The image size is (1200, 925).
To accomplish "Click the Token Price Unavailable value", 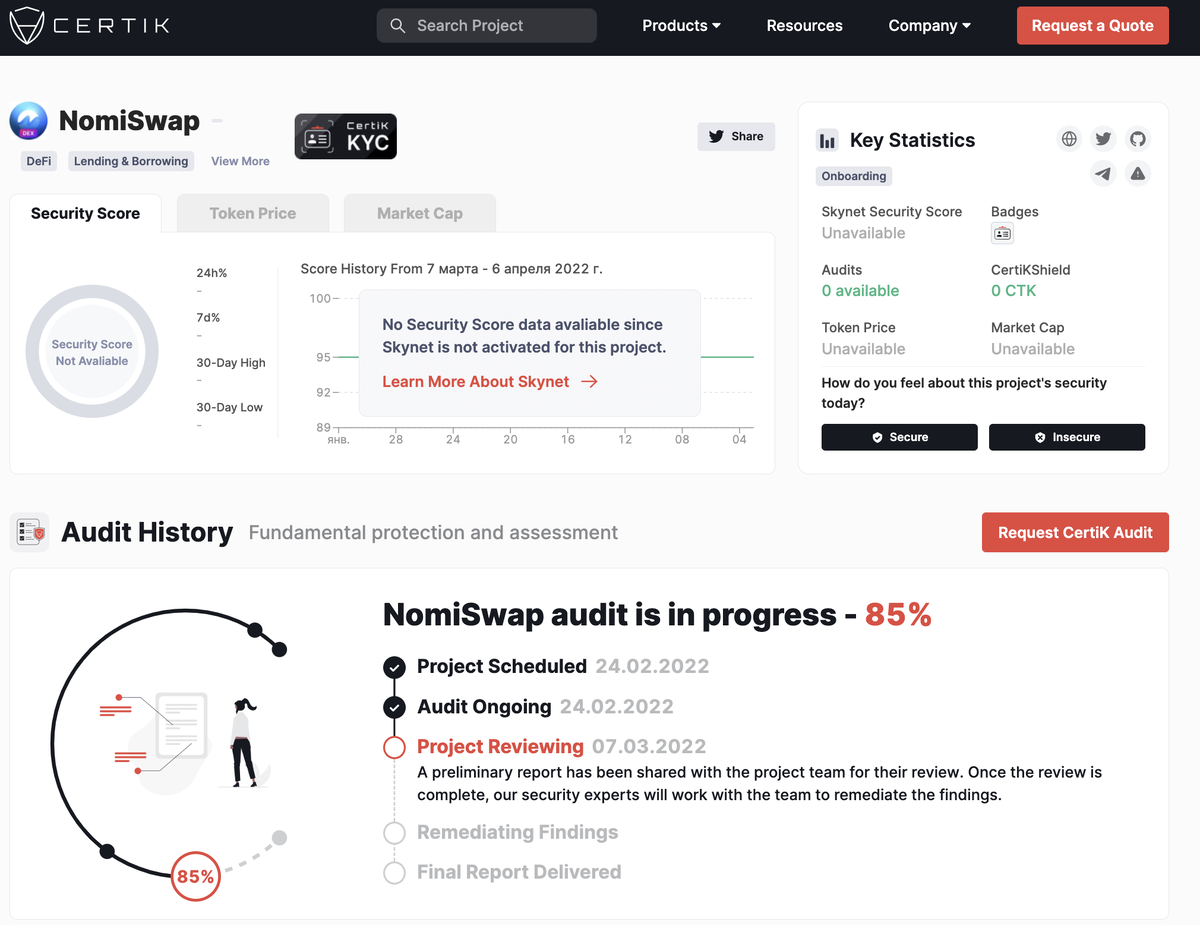I will tap(863, 349).
